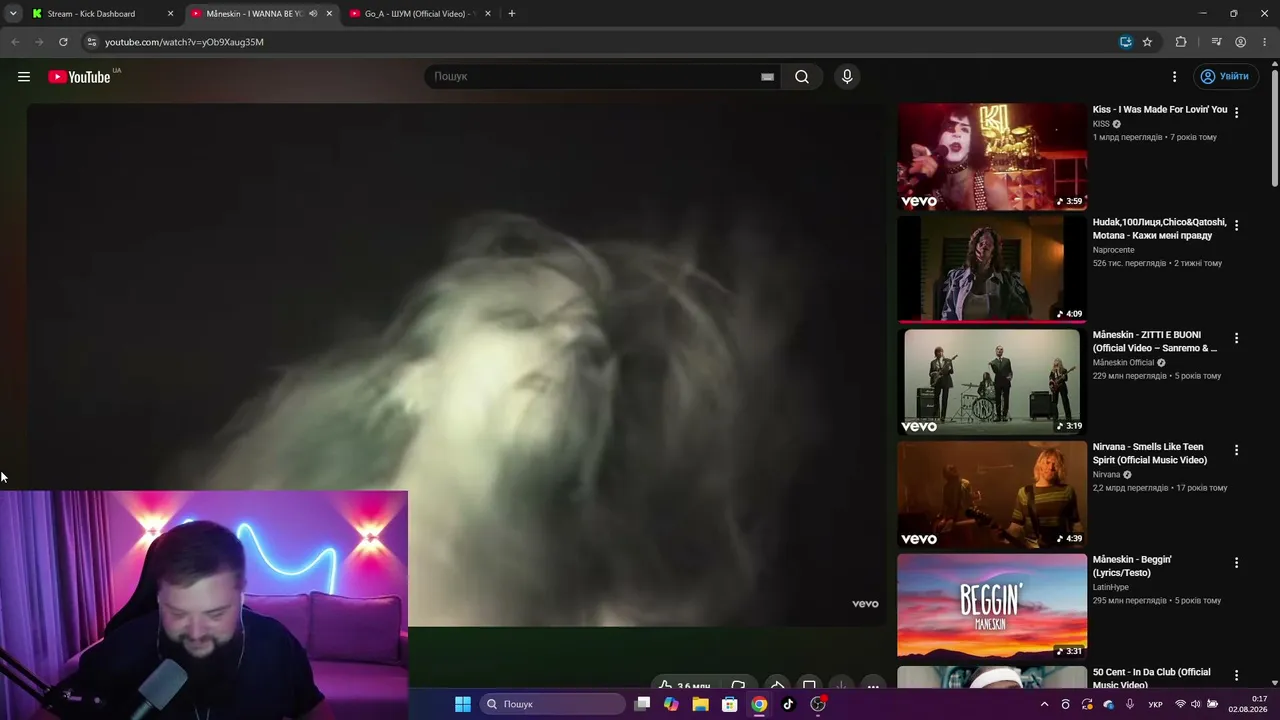The image size is (1280, 720).
Task: Visit the Måneskin Official channel name
Action: pos(1123,363)
